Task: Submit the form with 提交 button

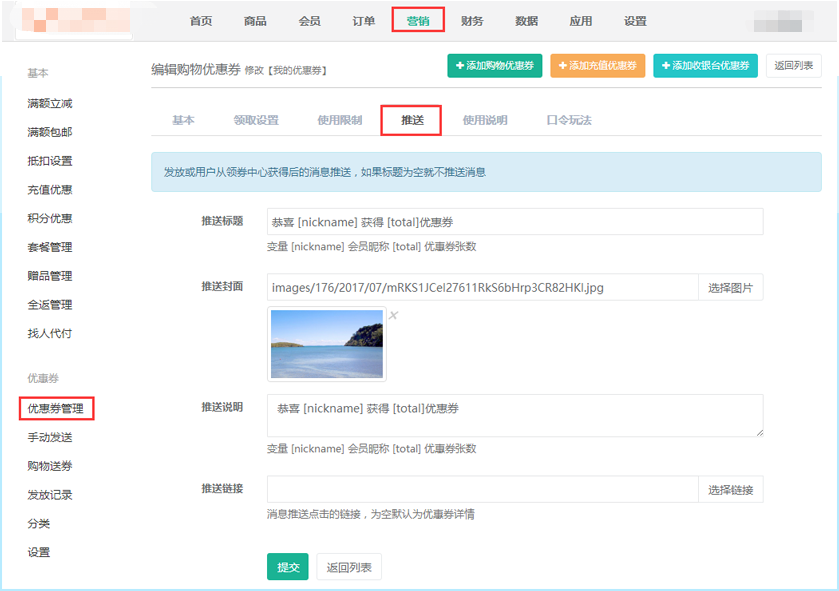Action: click(288, 567)
